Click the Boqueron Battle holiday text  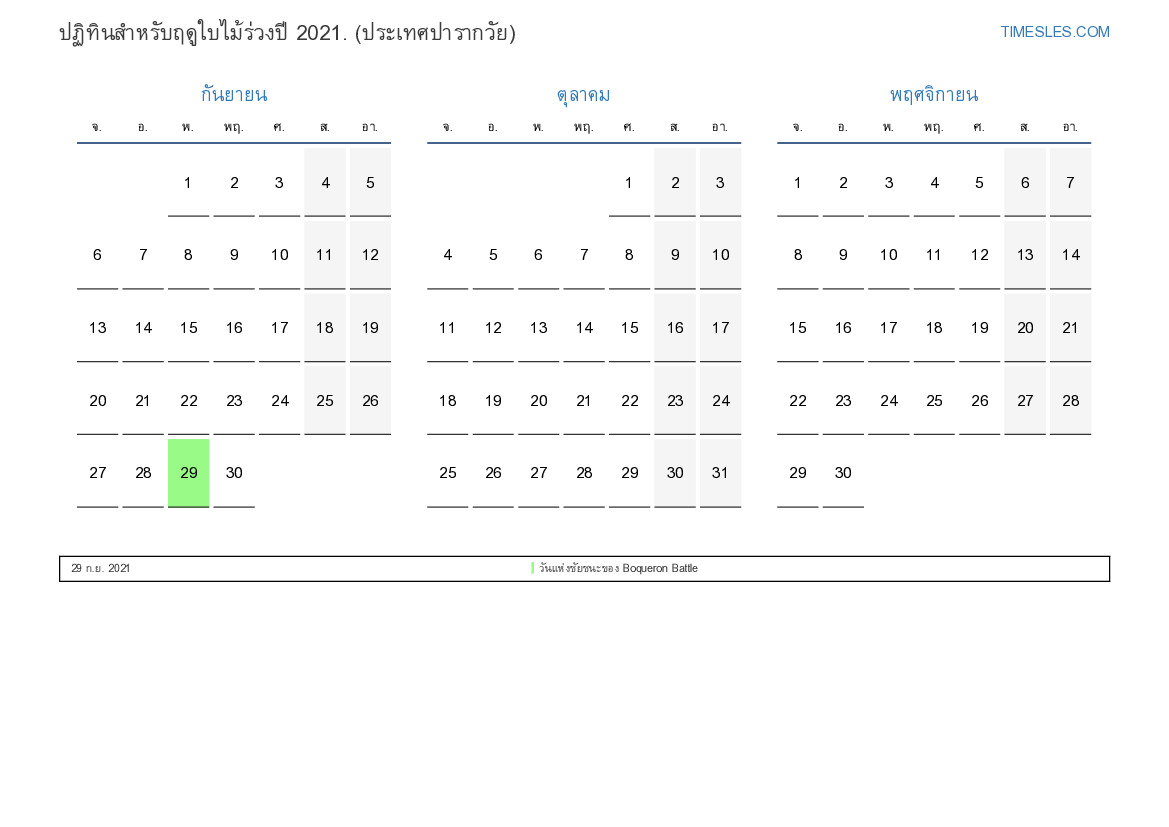point(618,568)
